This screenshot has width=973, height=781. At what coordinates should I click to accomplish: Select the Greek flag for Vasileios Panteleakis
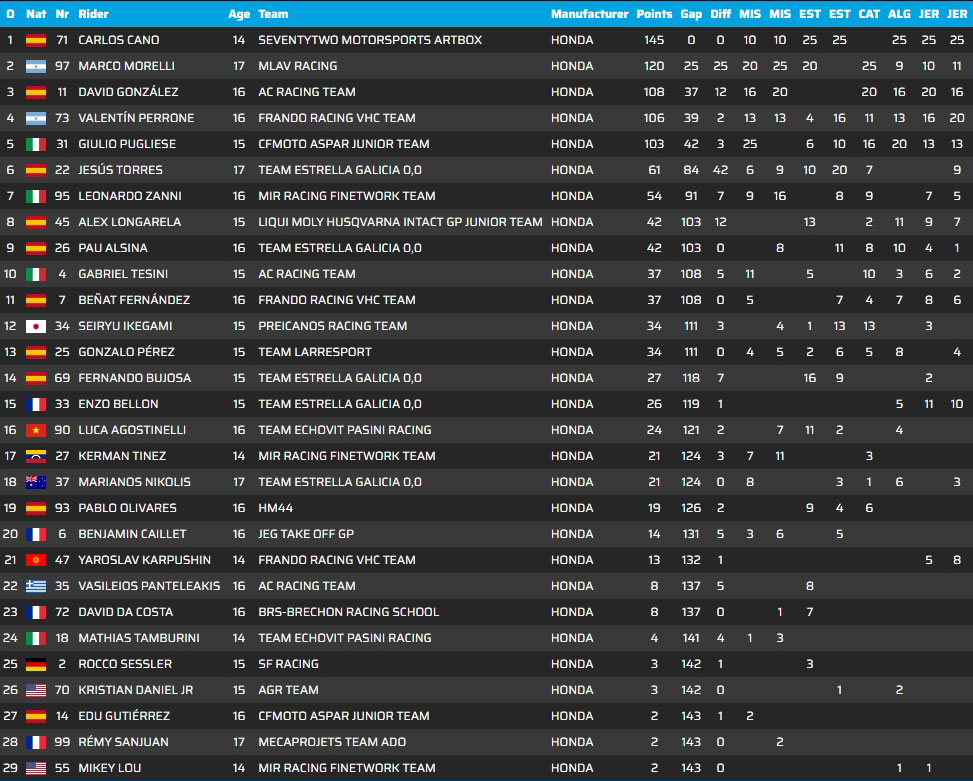point(36,586)
